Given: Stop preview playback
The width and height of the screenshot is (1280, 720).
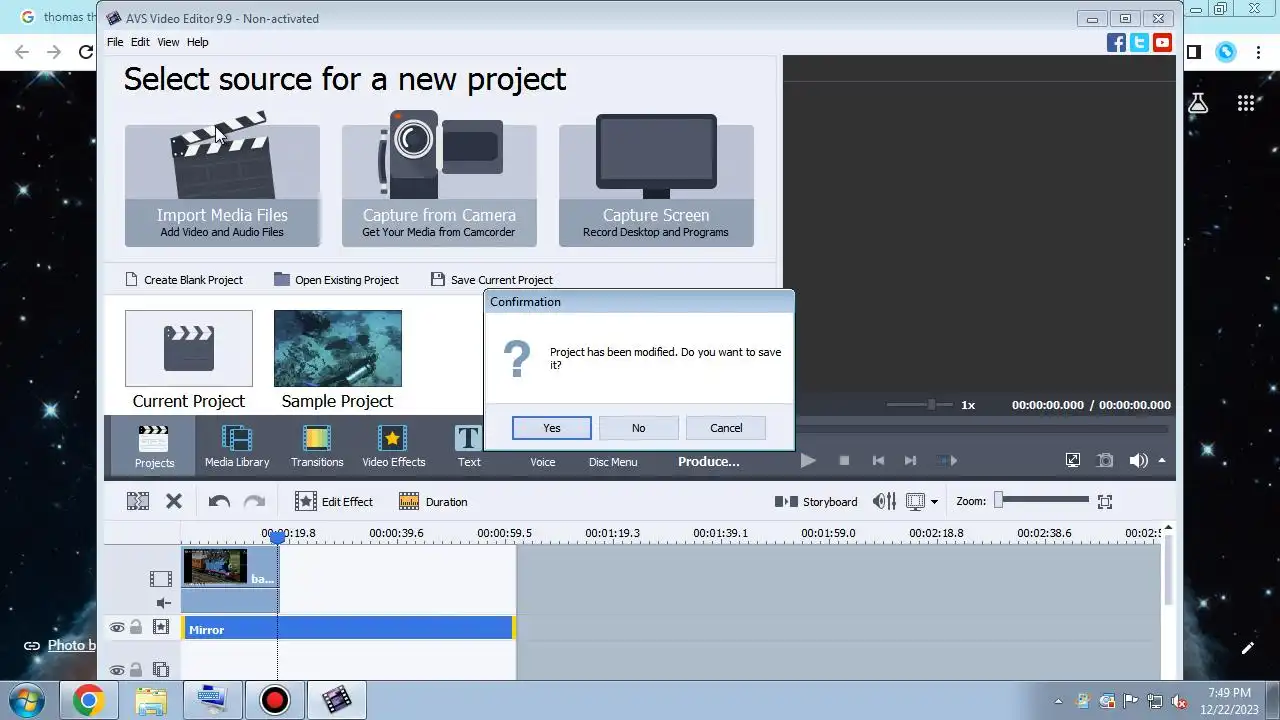Looking at the screenshot, I should point(844,460).
